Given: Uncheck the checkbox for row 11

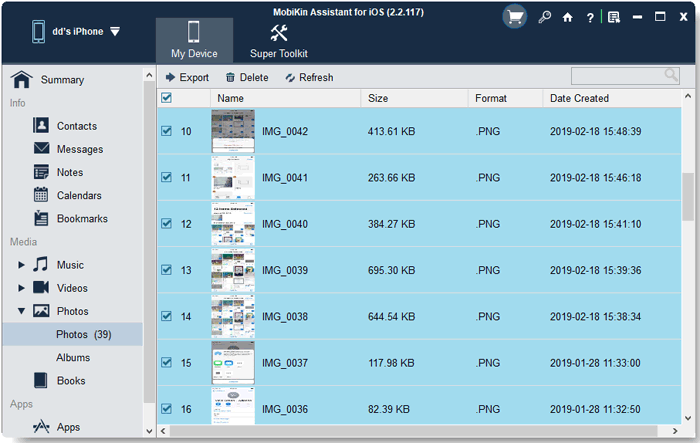Looking at the screenshot, I should point(167,177).
